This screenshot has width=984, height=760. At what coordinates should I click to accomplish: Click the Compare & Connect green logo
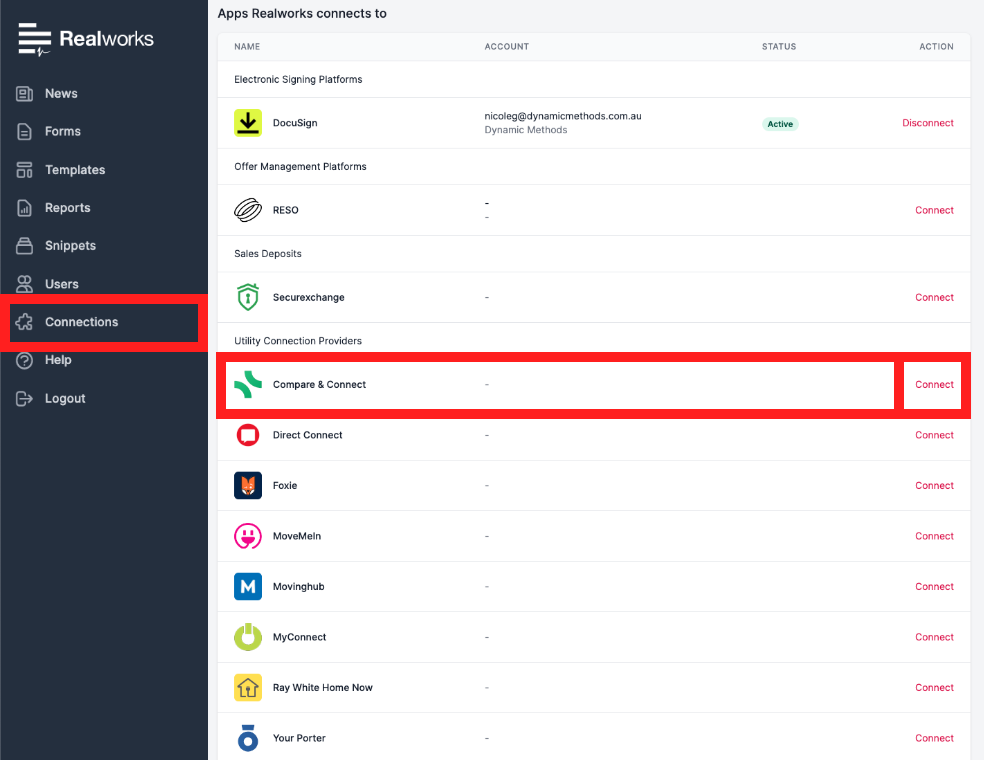point(248,385)
